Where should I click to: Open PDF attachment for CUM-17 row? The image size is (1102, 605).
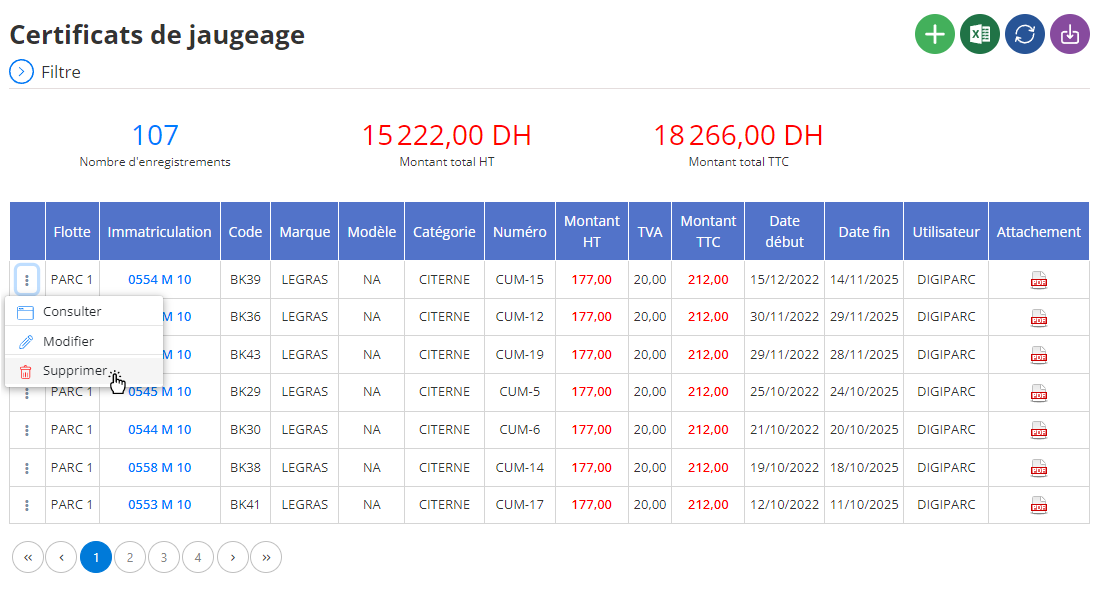[1038, 505]
